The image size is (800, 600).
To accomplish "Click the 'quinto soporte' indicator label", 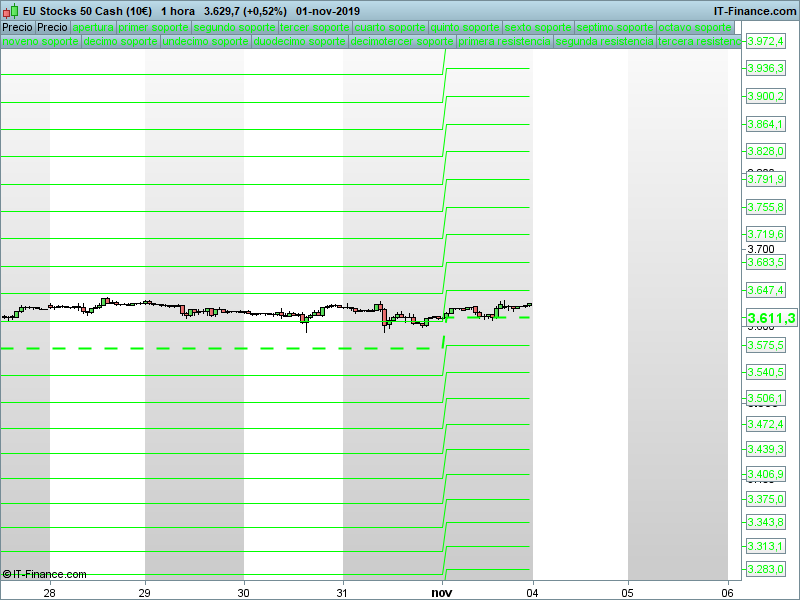I will pyautogui.click(x=465, y=28).
